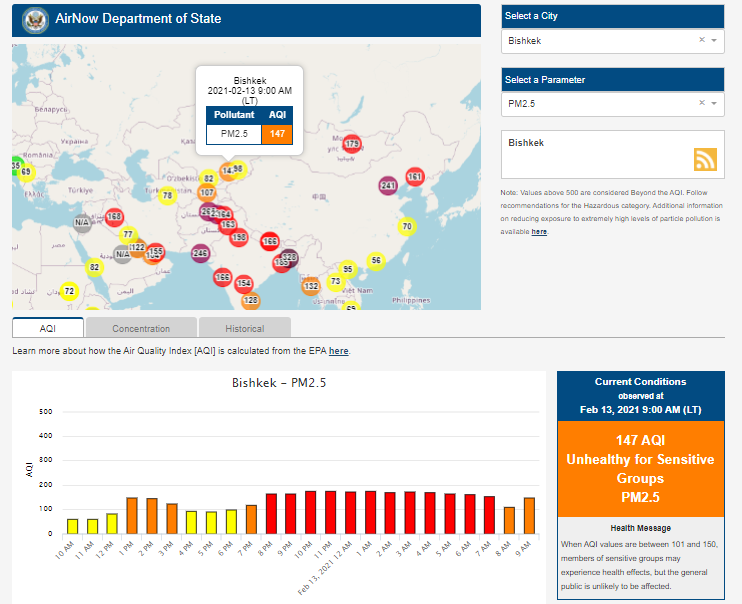
Task: Open the EPA 'here' link about AQI
Action: click(x=339, y=351)
